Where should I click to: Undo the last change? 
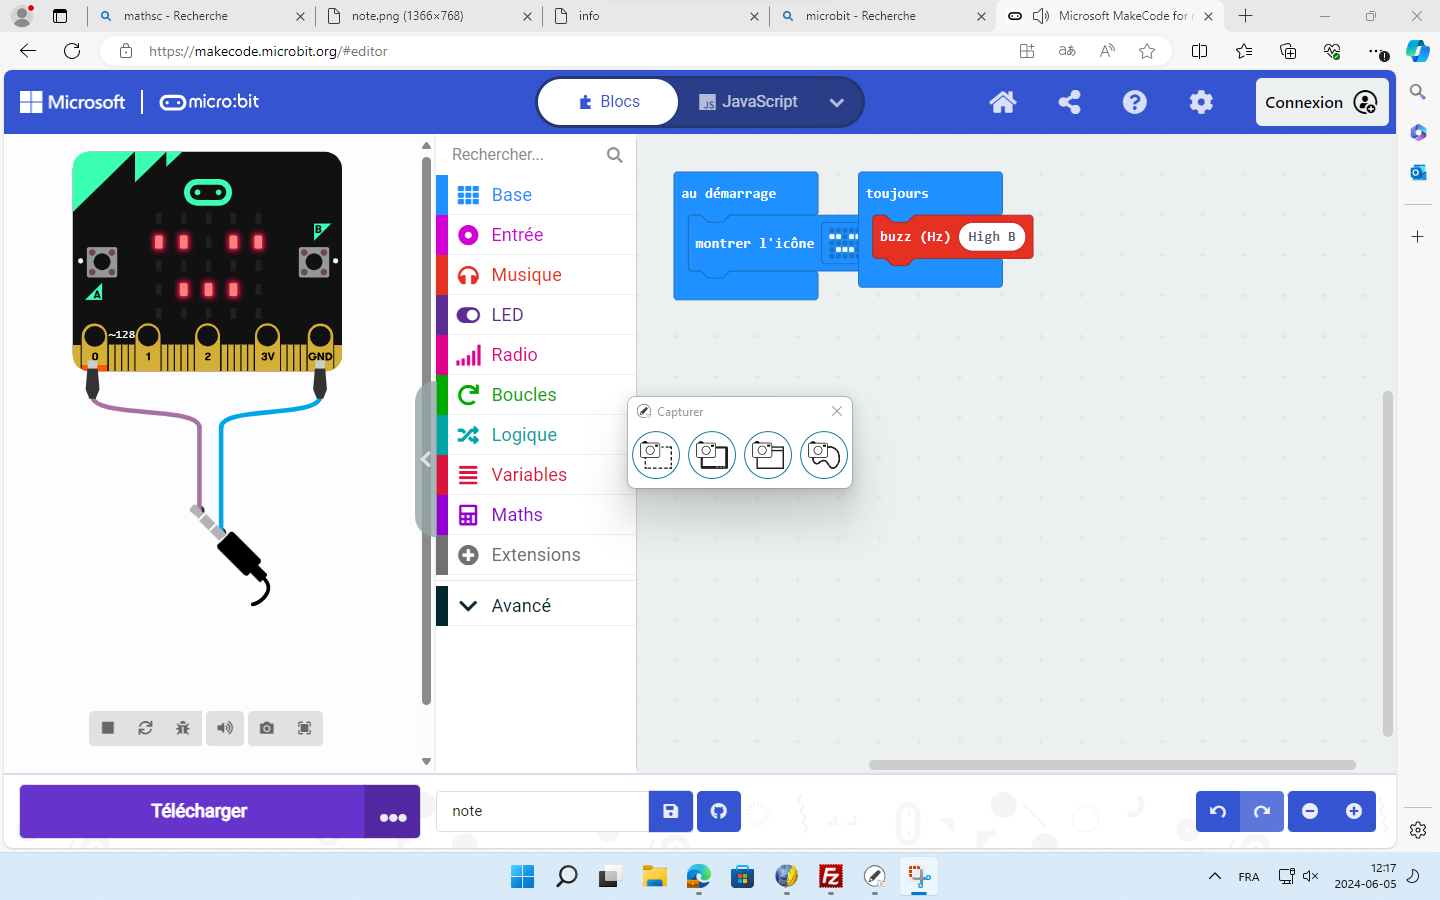click(1218, 811)
